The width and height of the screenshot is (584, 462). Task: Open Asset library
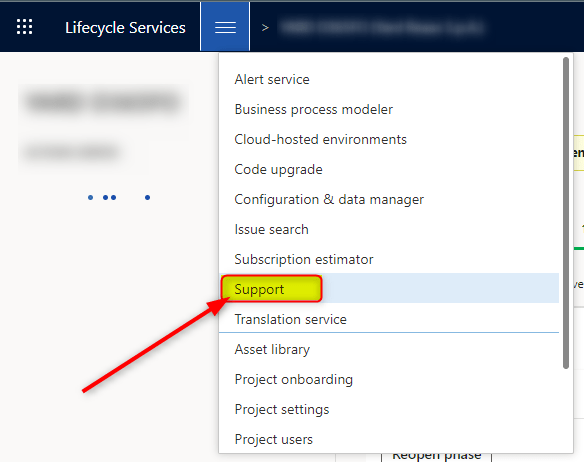pyautogui.click(x=389, y=349)
